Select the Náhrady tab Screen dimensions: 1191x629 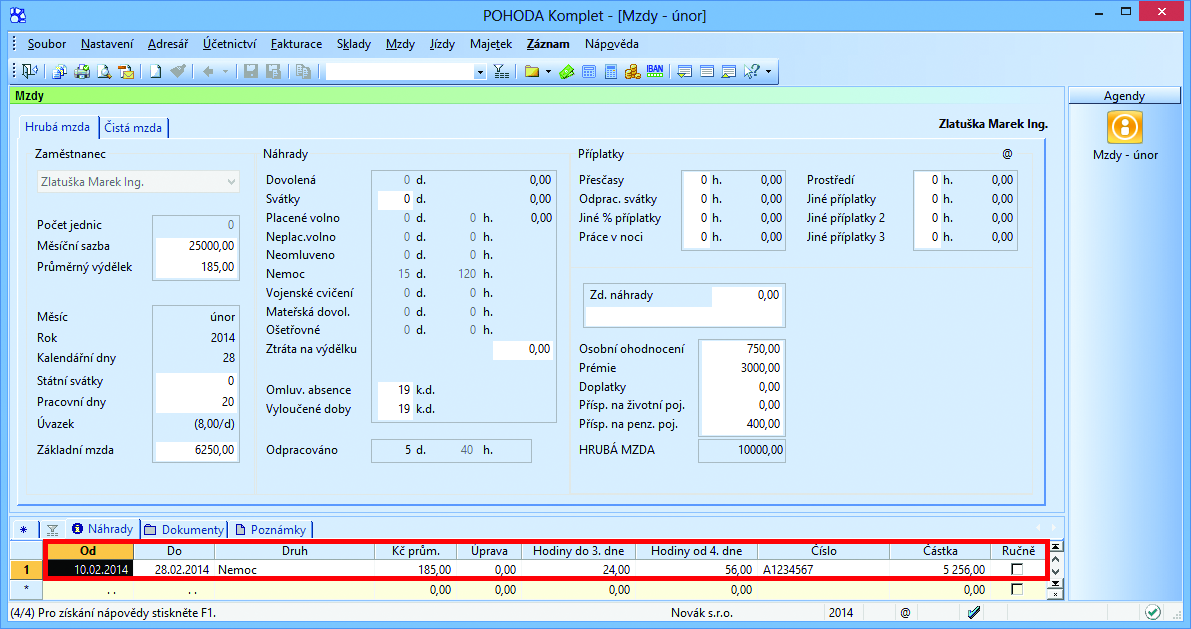(x=103, y=529)
